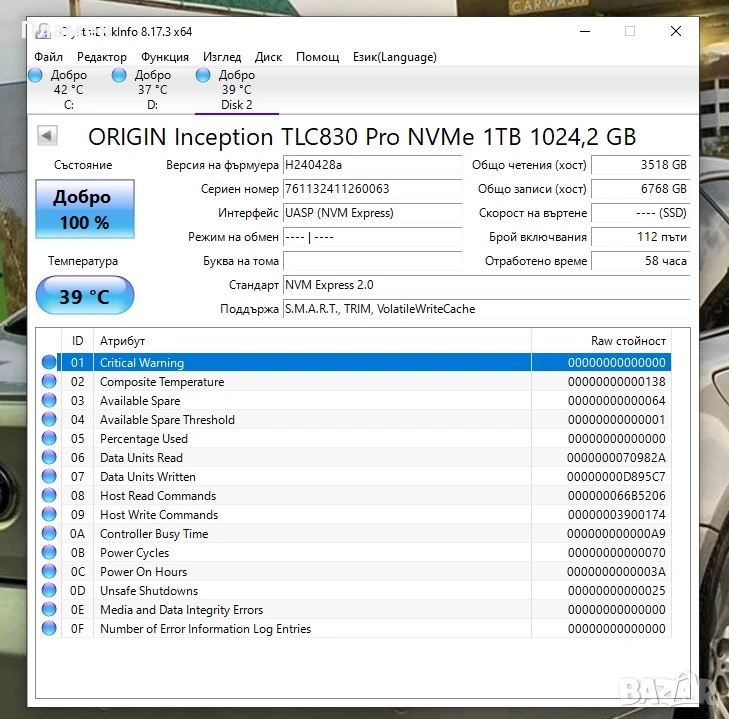Image resolution: width=729 pixels, height=719 pixels.
Task: Click the total host writes value 6768 GB
Action: click(641, 189)
